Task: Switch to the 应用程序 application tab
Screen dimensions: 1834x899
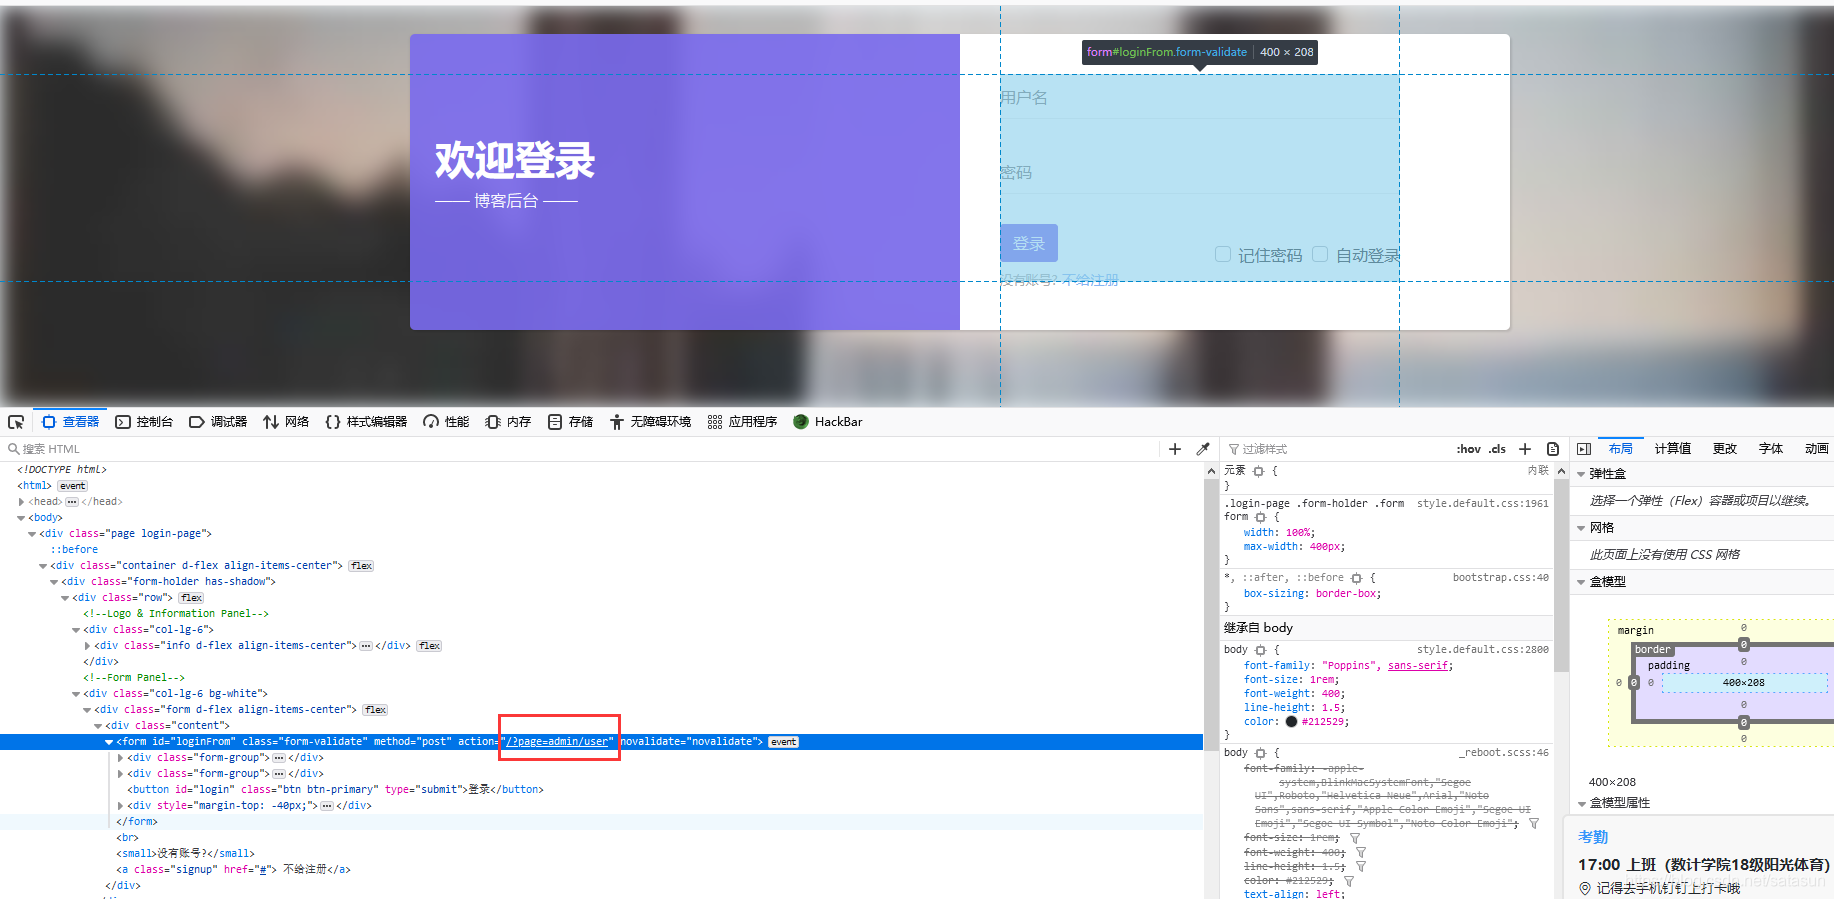Action: coord(742,422)
